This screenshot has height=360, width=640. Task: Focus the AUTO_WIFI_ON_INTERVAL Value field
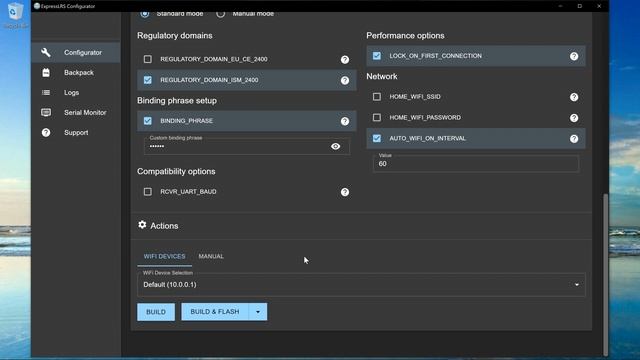476,163
